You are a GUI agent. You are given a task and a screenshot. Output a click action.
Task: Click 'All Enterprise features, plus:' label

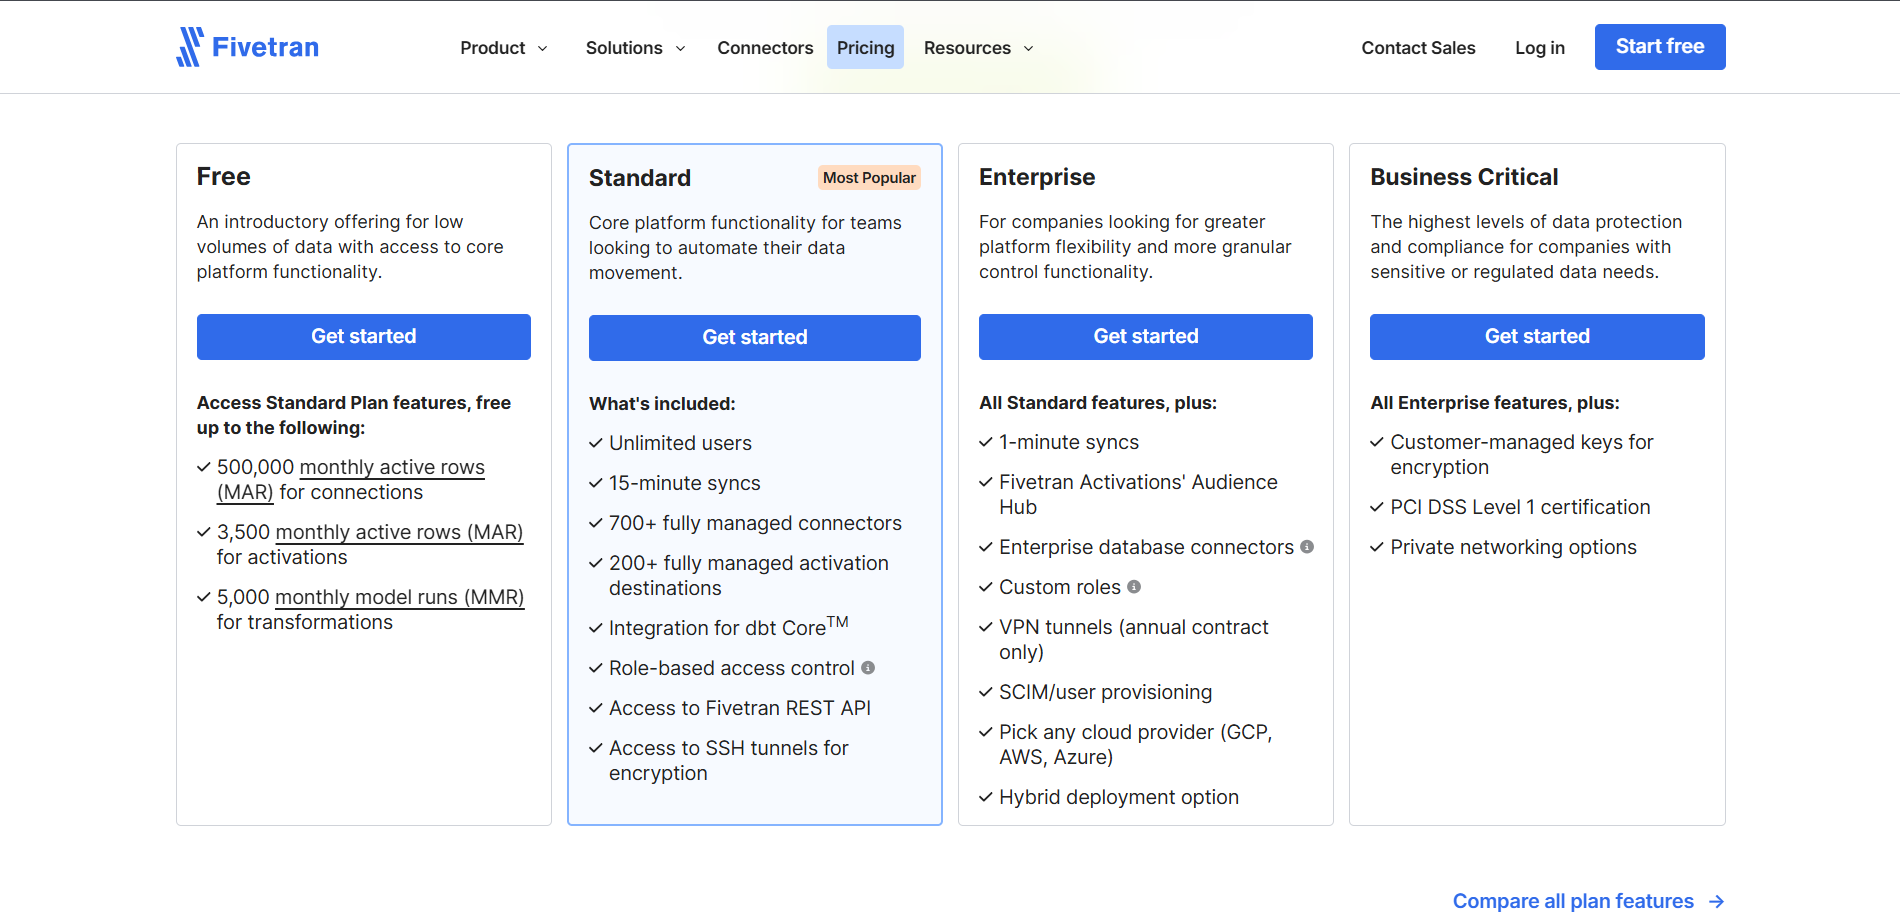(x=1495, y=403)
